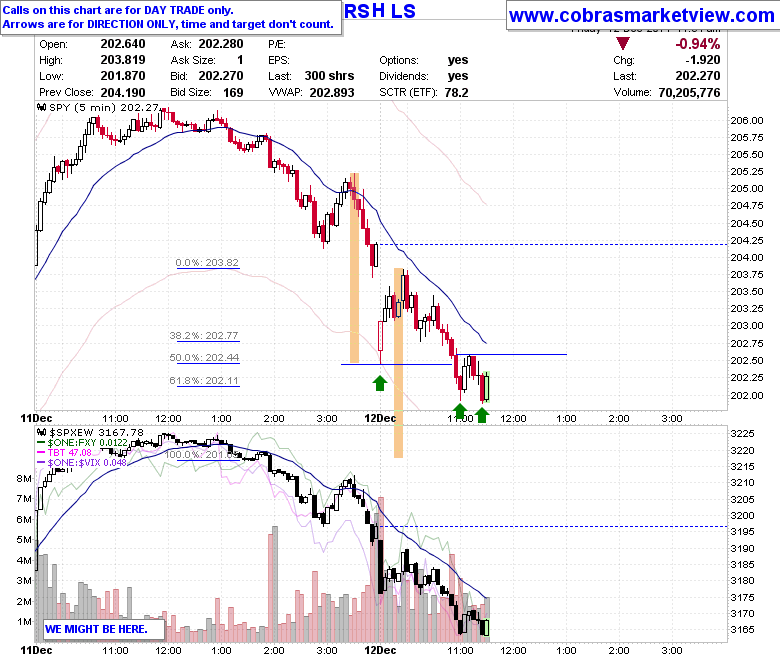Click the 1M volume axis label
This screenshot has width=780, height=659.
pos(24,622)
